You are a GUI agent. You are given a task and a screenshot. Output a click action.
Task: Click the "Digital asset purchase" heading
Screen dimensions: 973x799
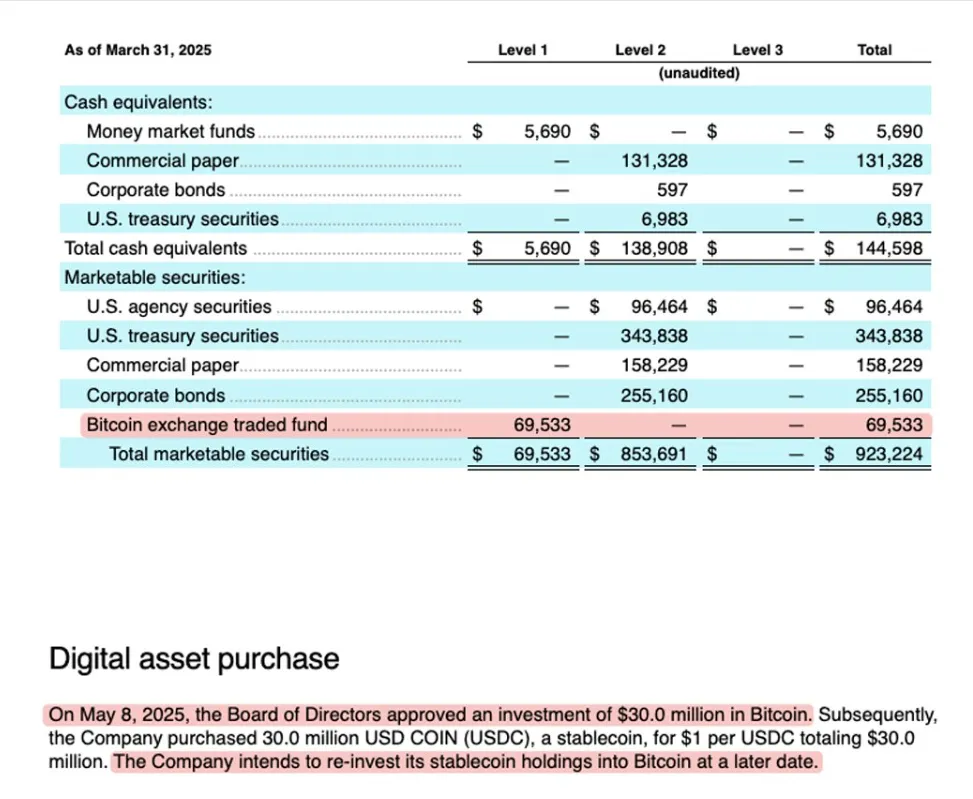pyautogui.click(x=194, y=659)
